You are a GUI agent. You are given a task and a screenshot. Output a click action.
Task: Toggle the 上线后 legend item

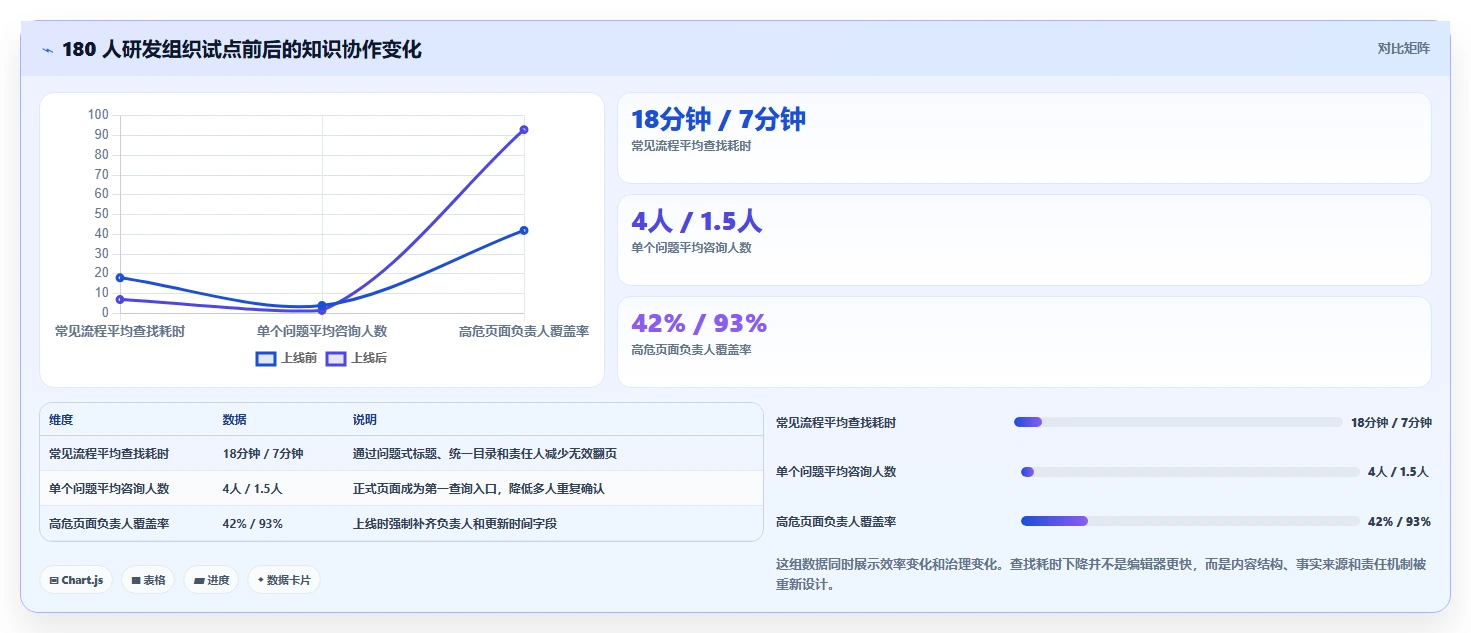[356, 358]
